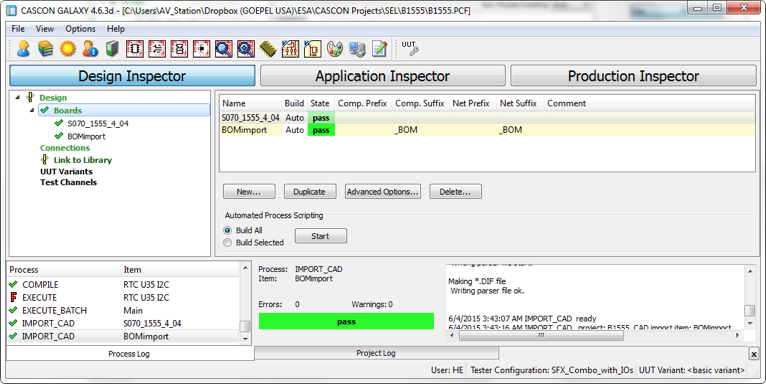Screen dimensions: 766x384
Task: Select Test Channels in the design tree
Action: 68,182
